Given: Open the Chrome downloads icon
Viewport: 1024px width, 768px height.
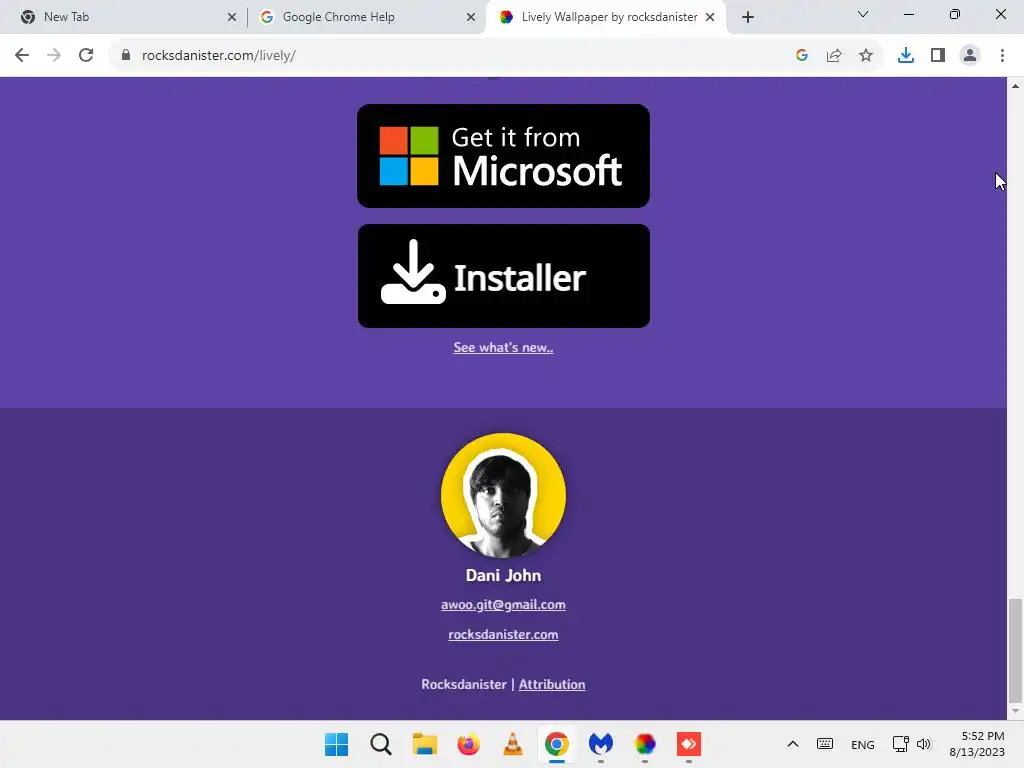Looking at the screenshot, I should click(906, 56).
